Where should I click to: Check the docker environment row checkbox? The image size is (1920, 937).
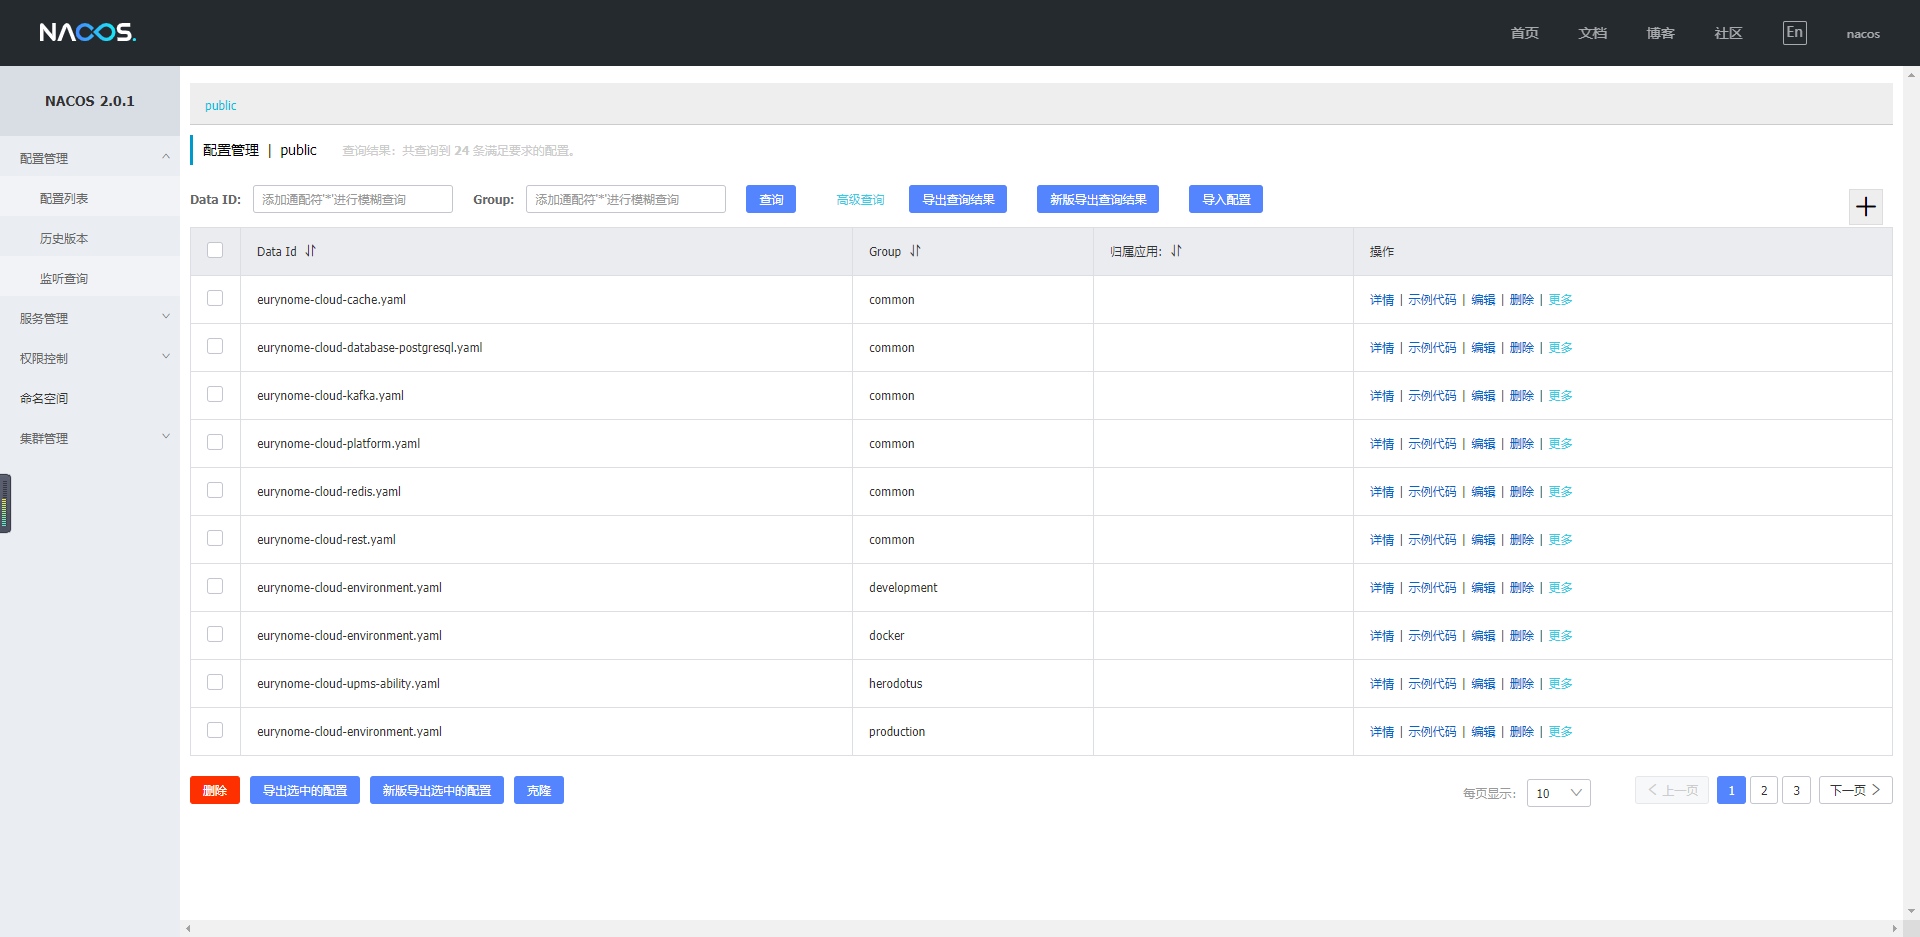215,634
